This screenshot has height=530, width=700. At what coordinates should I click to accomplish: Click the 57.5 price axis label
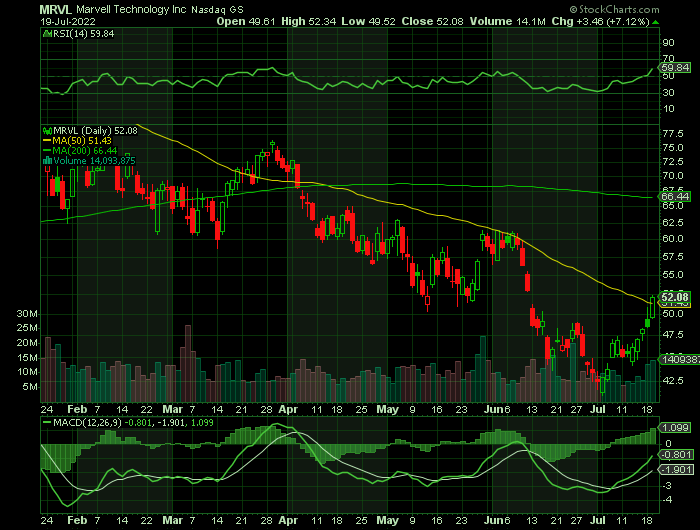(x=673, y=257)
